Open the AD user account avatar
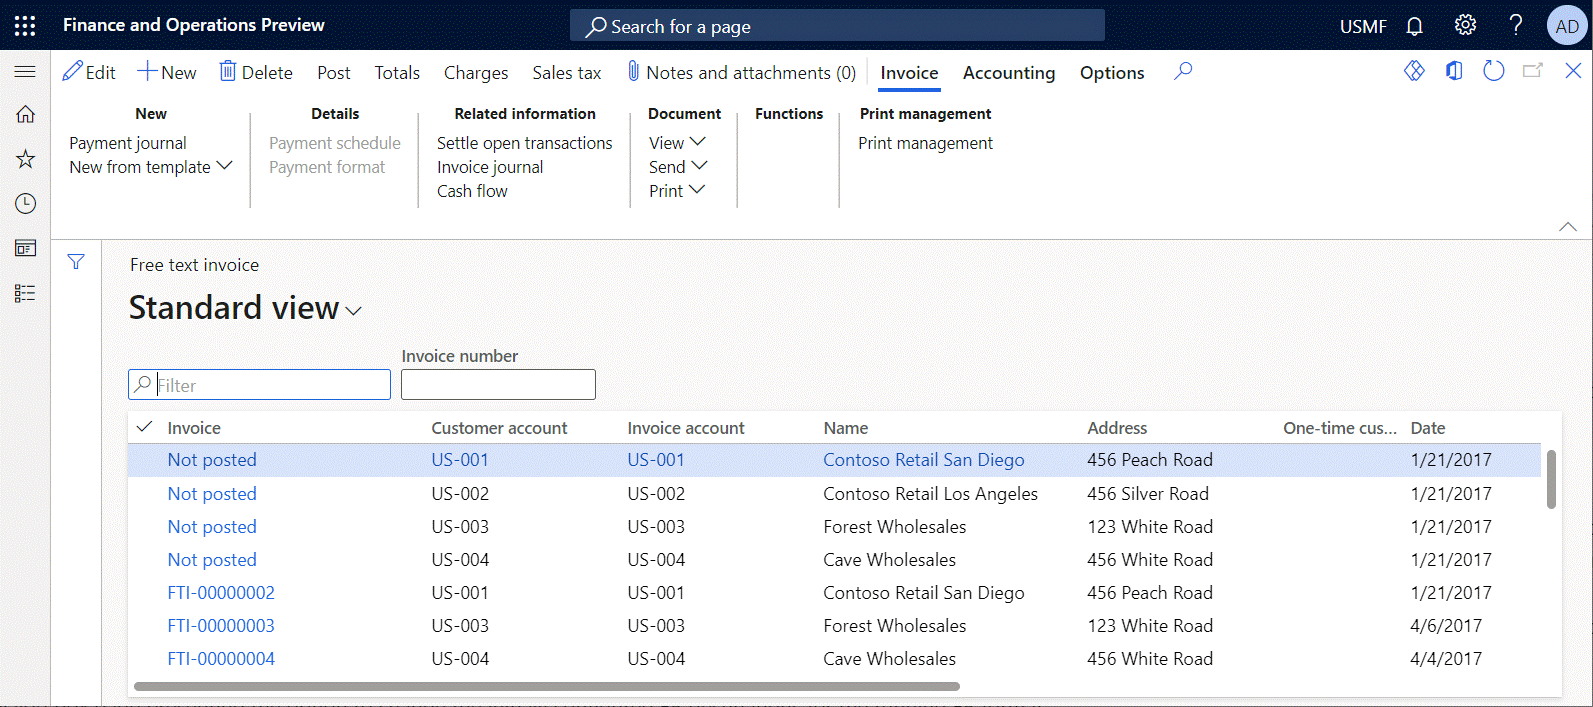Image resolution: width=1593 pixels, height=707 pixels. (1567, 26)
